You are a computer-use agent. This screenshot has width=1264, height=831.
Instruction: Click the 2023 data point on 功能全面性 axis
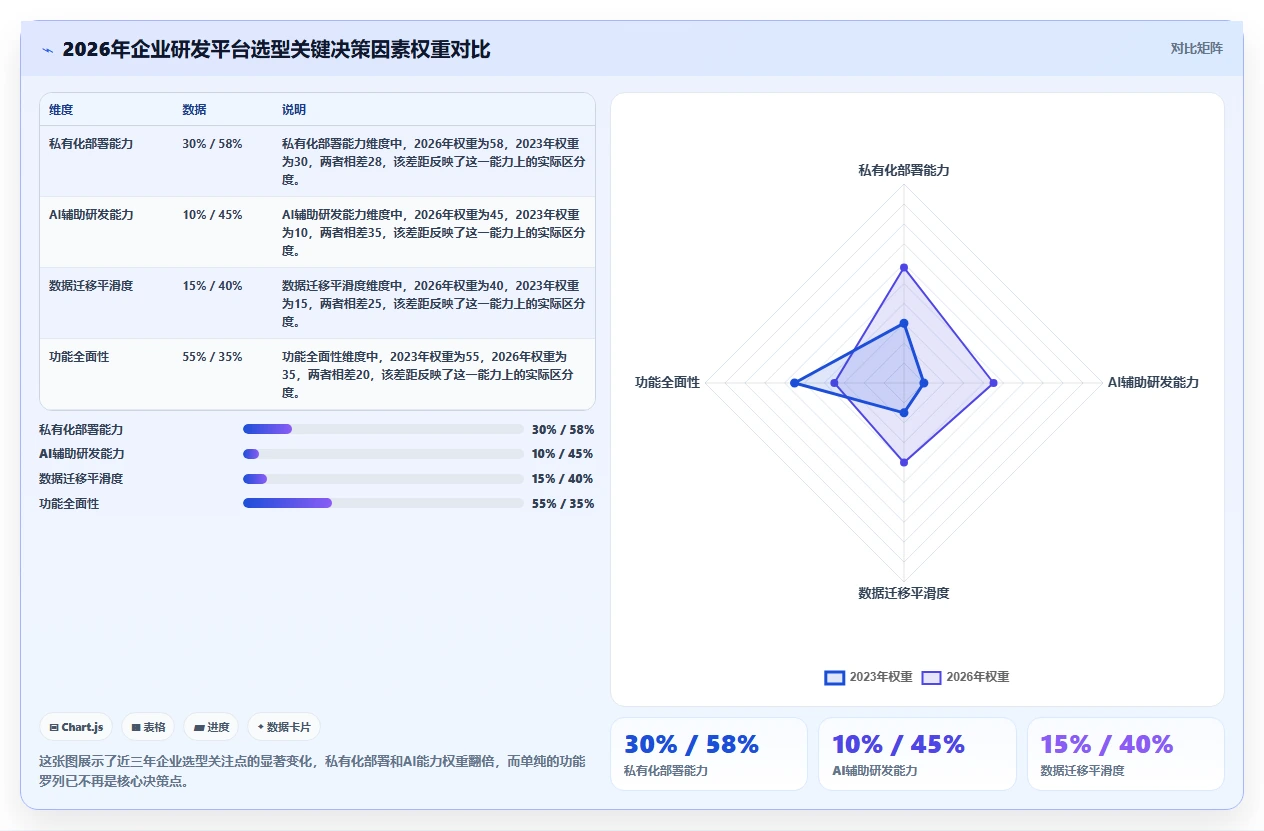tap(794, 383)
